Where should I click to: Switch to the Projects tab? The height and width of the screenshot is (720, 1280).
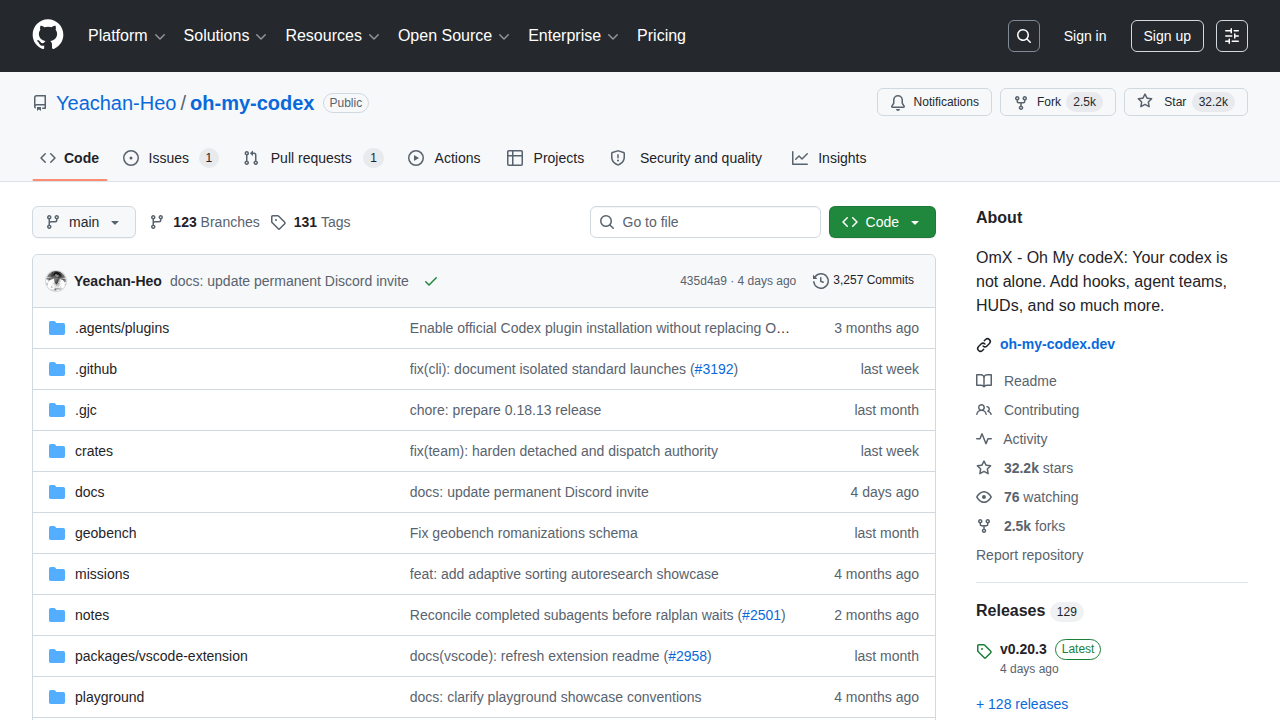(x=546, y=158)
